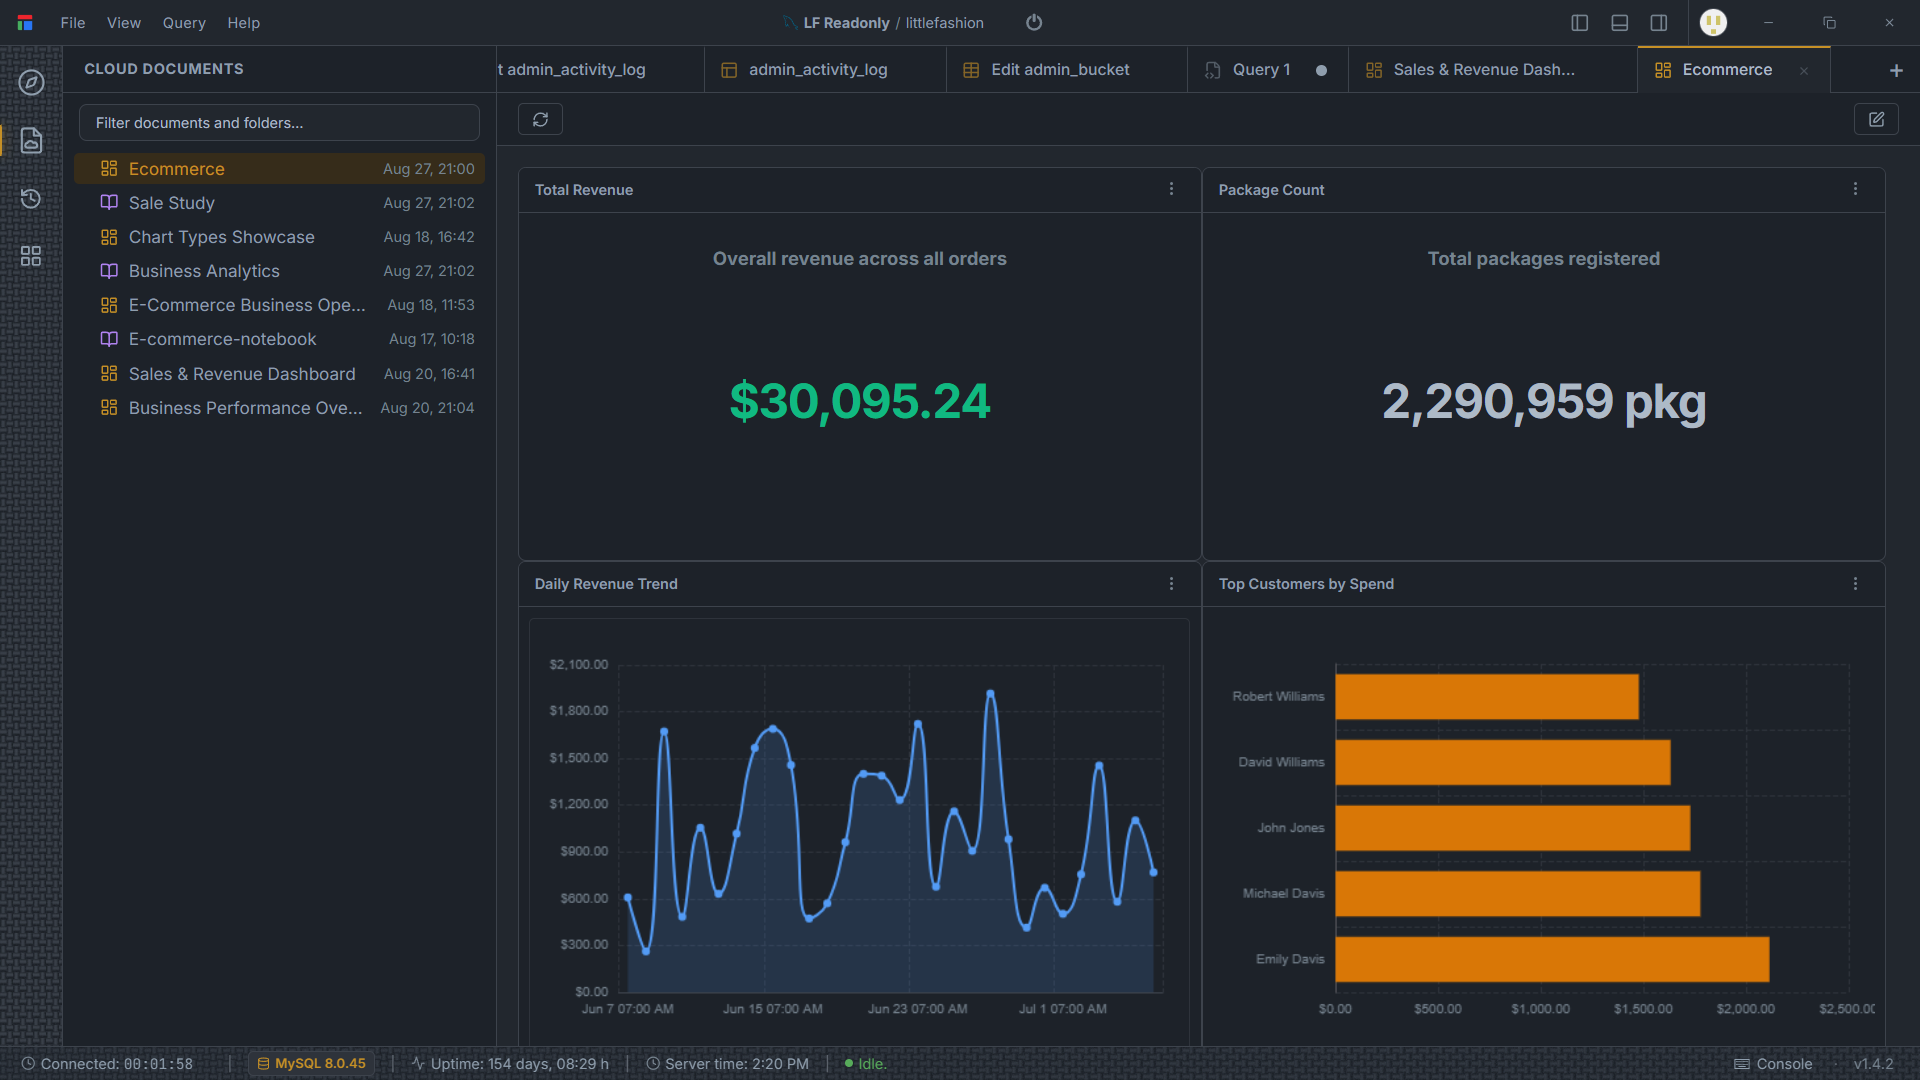Add a new tab with plus icon
1920x1080 pixels.
1896,70
